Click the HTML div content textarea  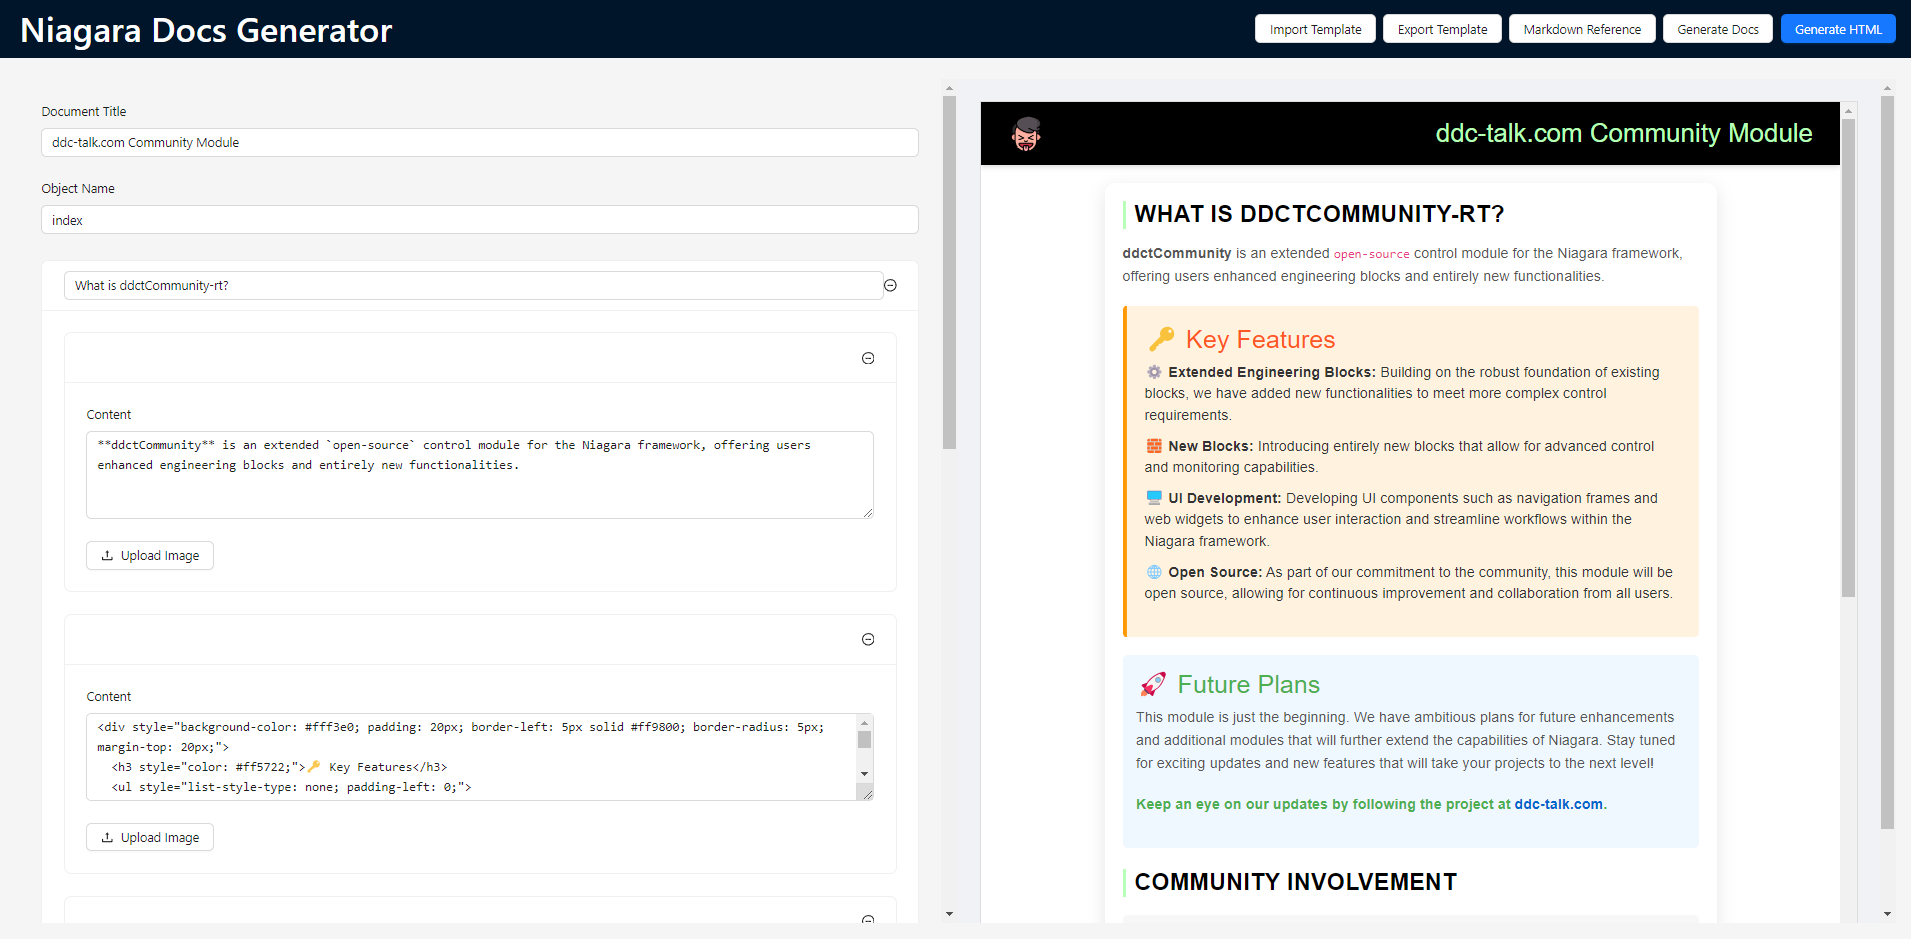pyautogui.click(x=472, y=757)
